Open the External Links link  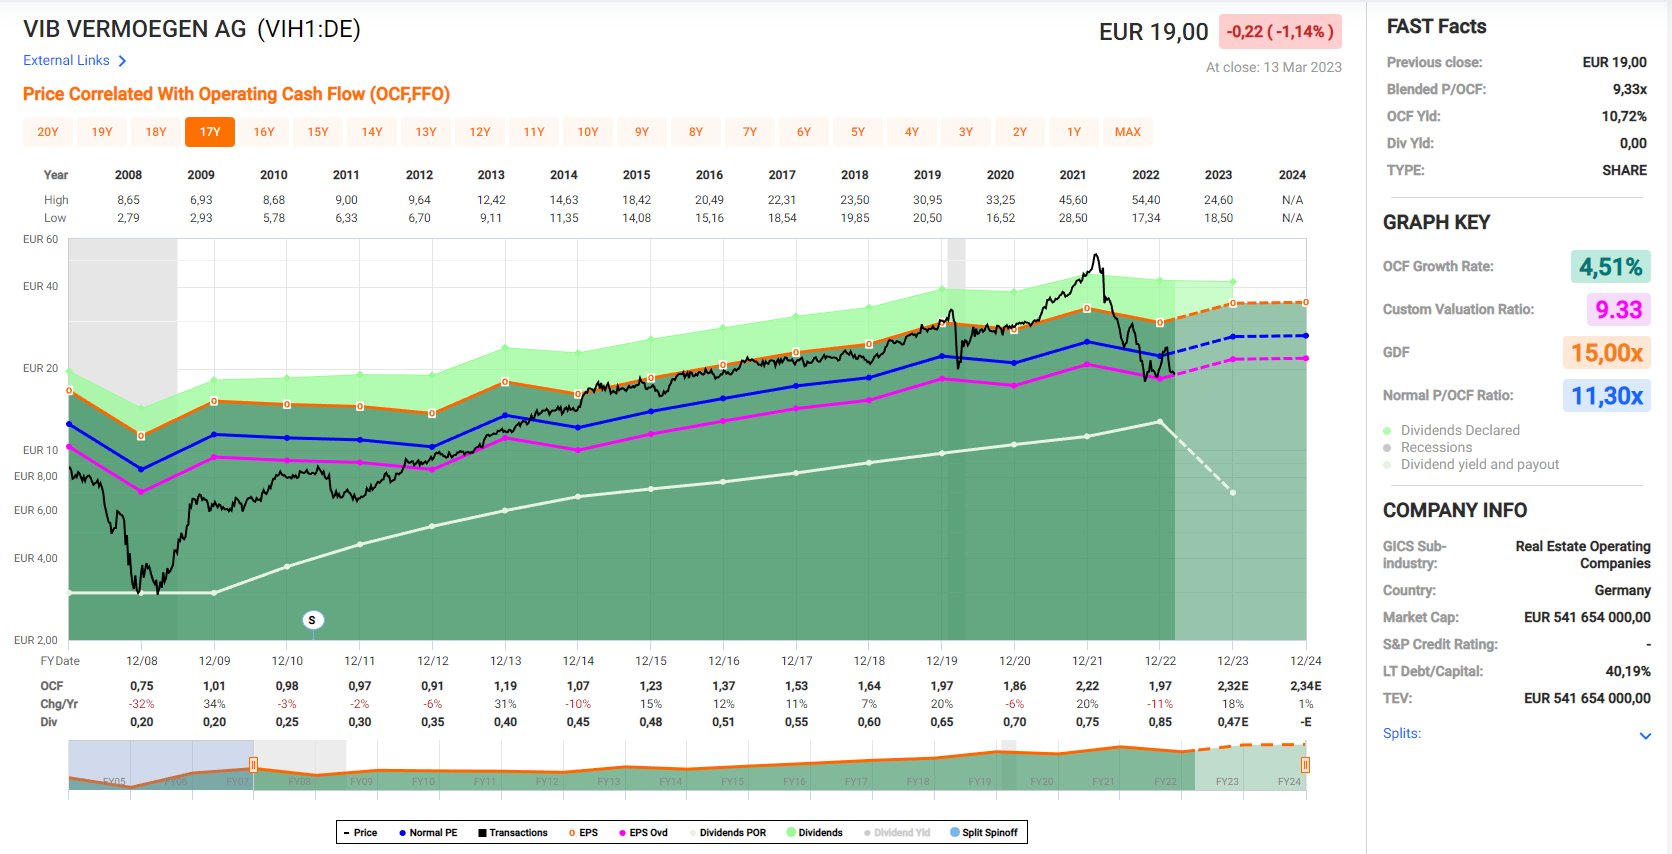(x=67, y=61)
